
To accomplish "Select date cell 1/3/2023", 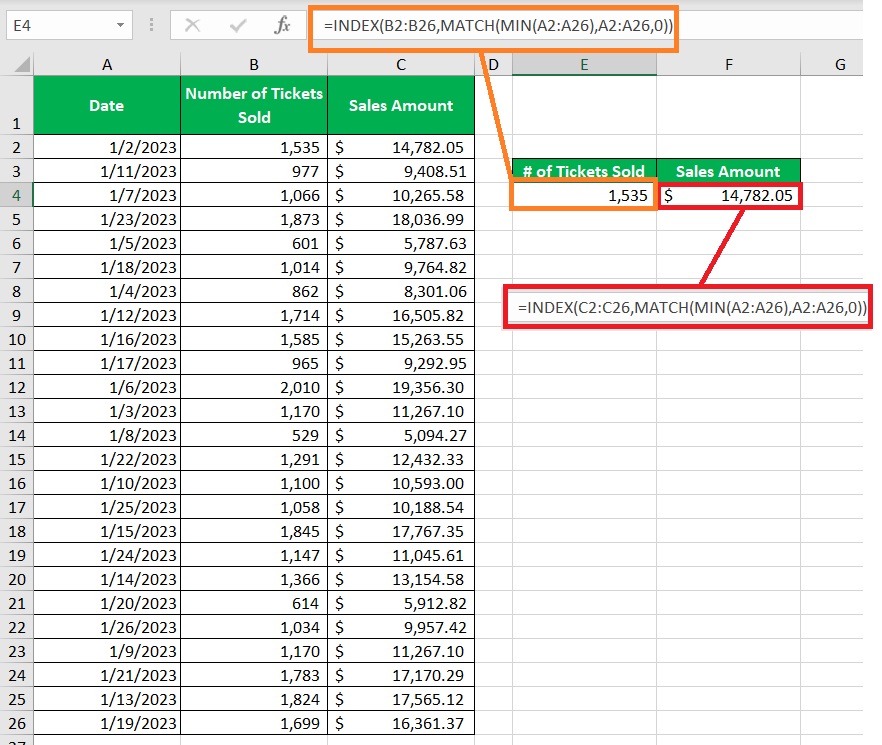I will point(107,411).
